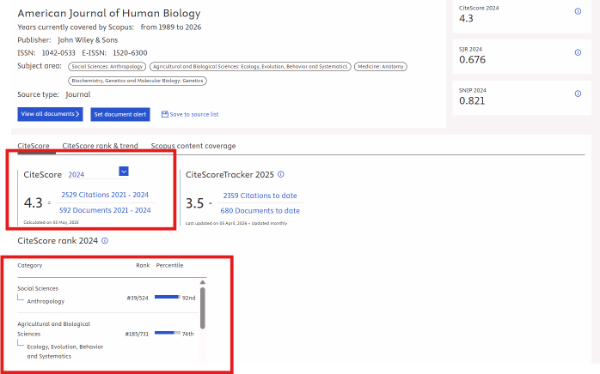Click info icon next to CiteScoreTracker 2025
This screenshot has height=374, width=600.
281,175
